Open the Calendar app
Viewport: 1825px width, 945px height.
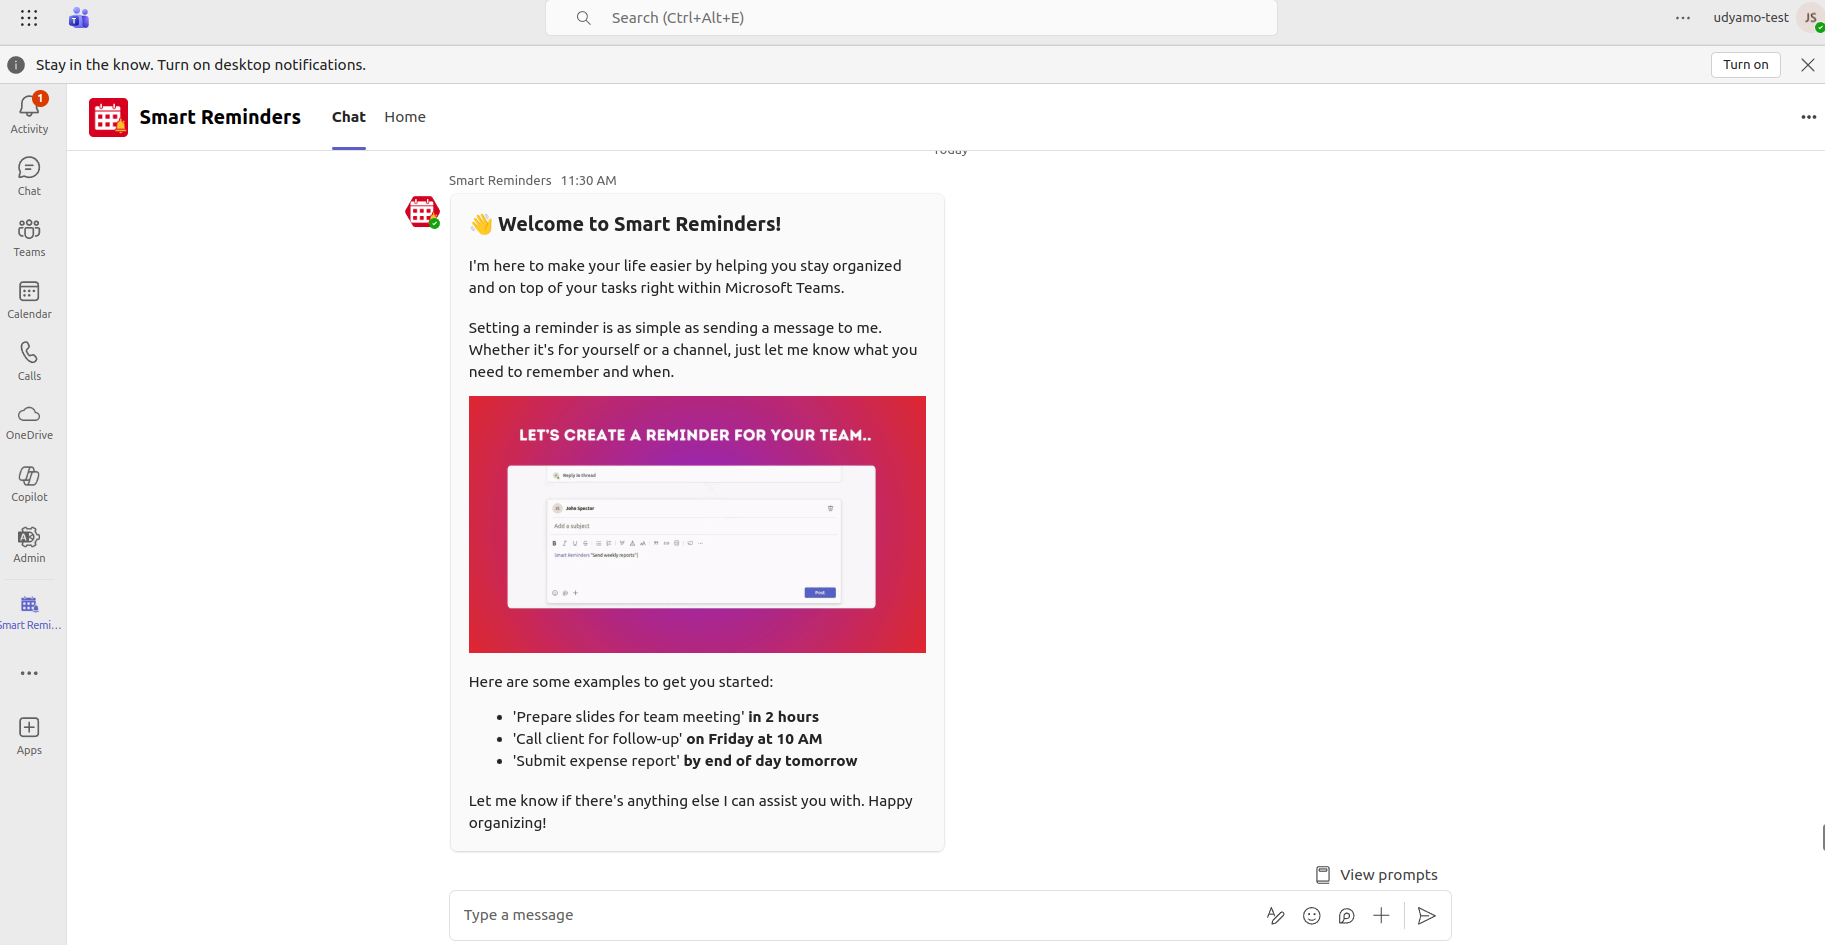coord(29,299)
